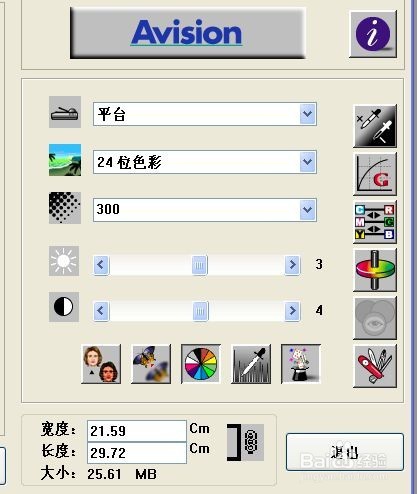Open the scan source dropdown showing 平台
The height and width of the screenshot is (494, 417).
[205, 114]
